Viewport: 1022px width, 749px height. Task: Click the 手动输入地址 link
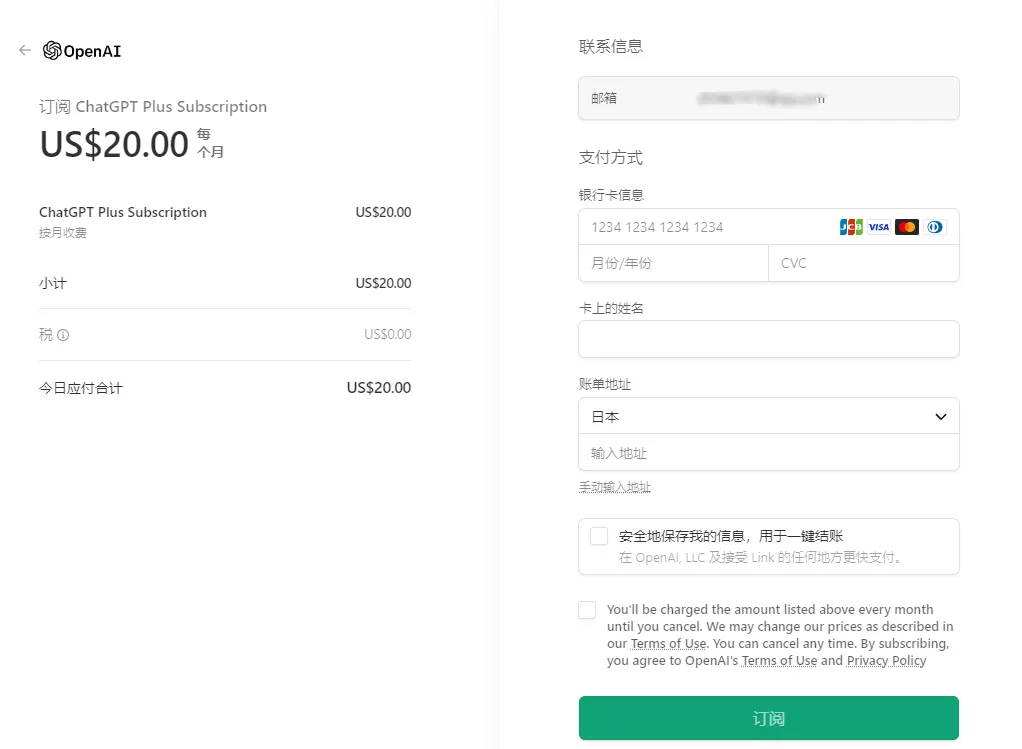click(x=614, y=487)
